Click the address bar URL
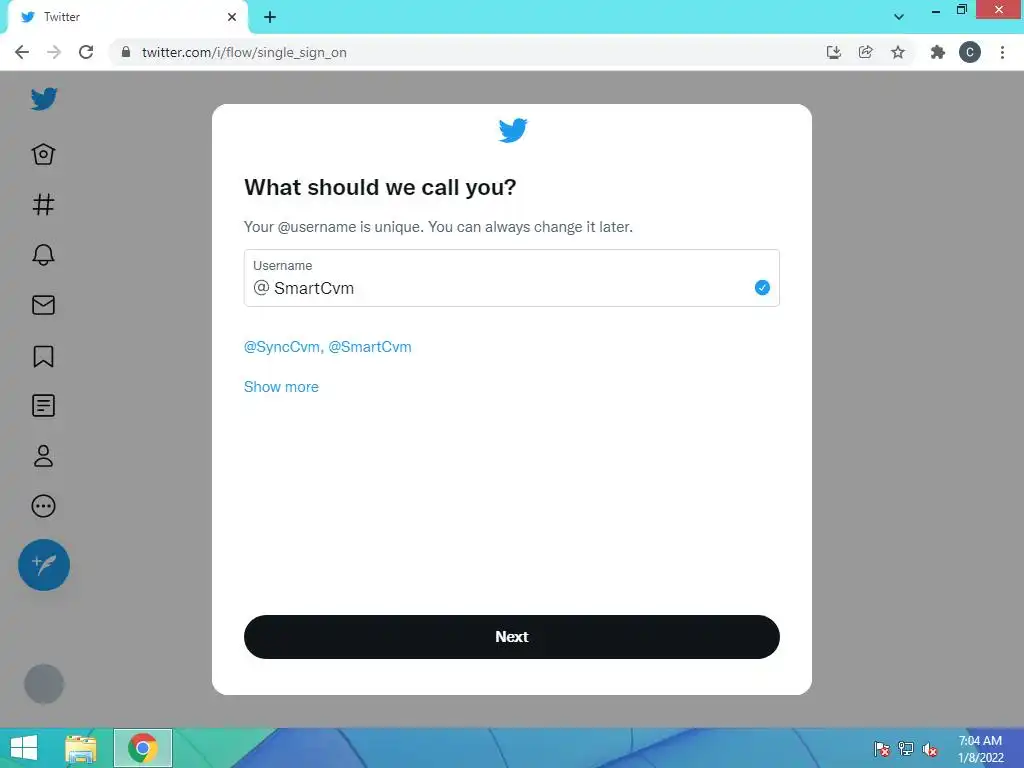The image size is (1024, 768). point(244,52)
